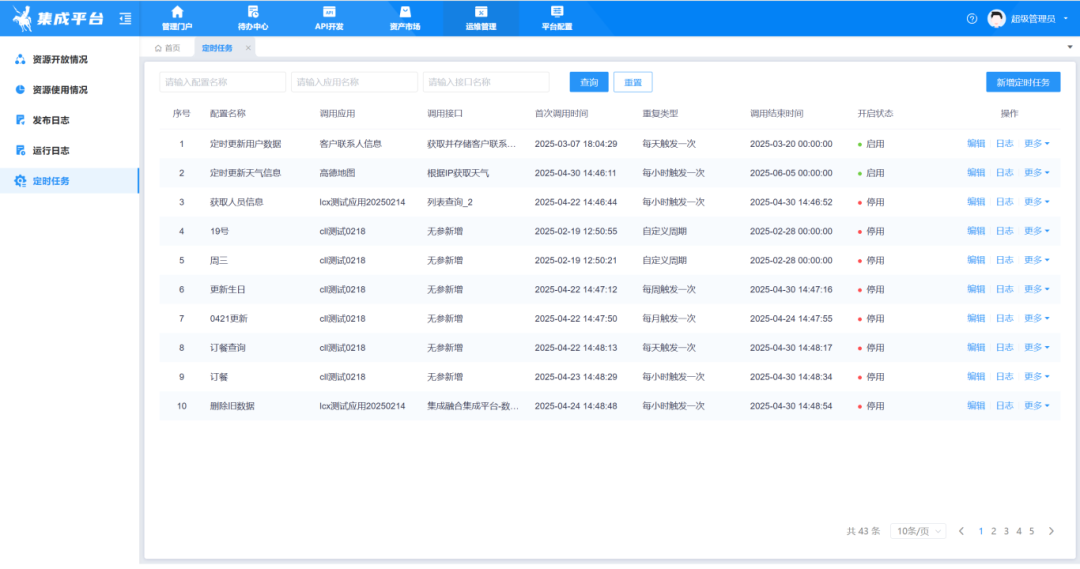This screenshot has height=569, width=1080.
Task: Click the 管理门户 home icon
Action: coord(177,12)
